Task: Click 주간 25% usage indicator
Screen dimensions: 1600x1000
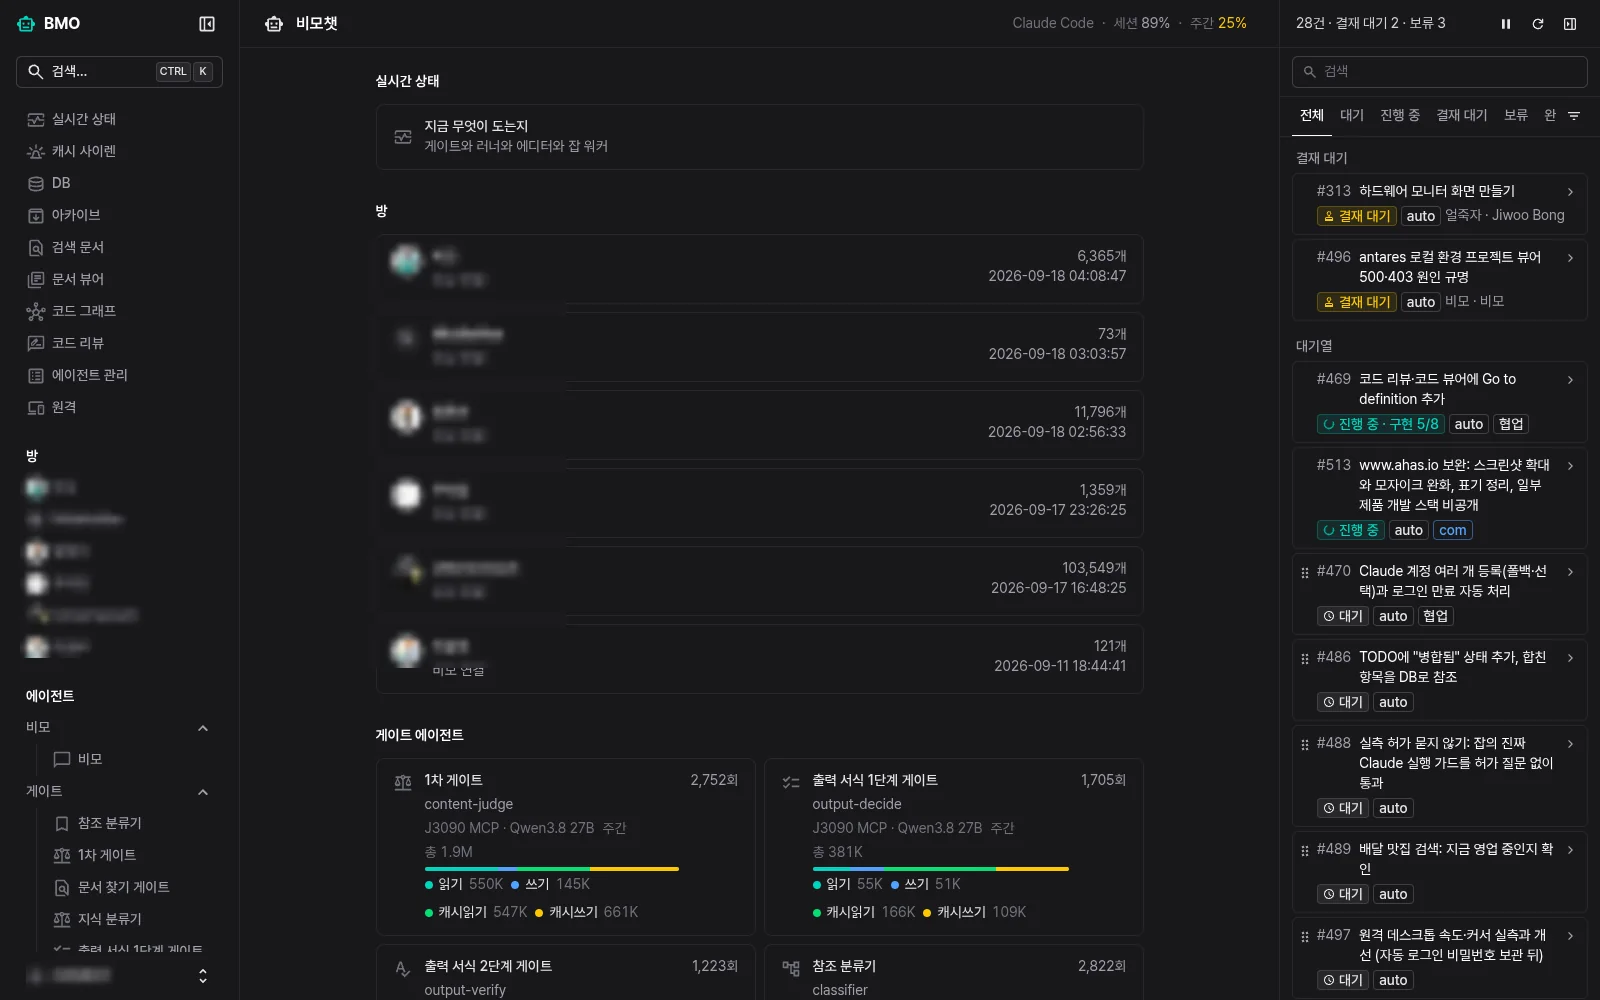Action: [1218, 23]
